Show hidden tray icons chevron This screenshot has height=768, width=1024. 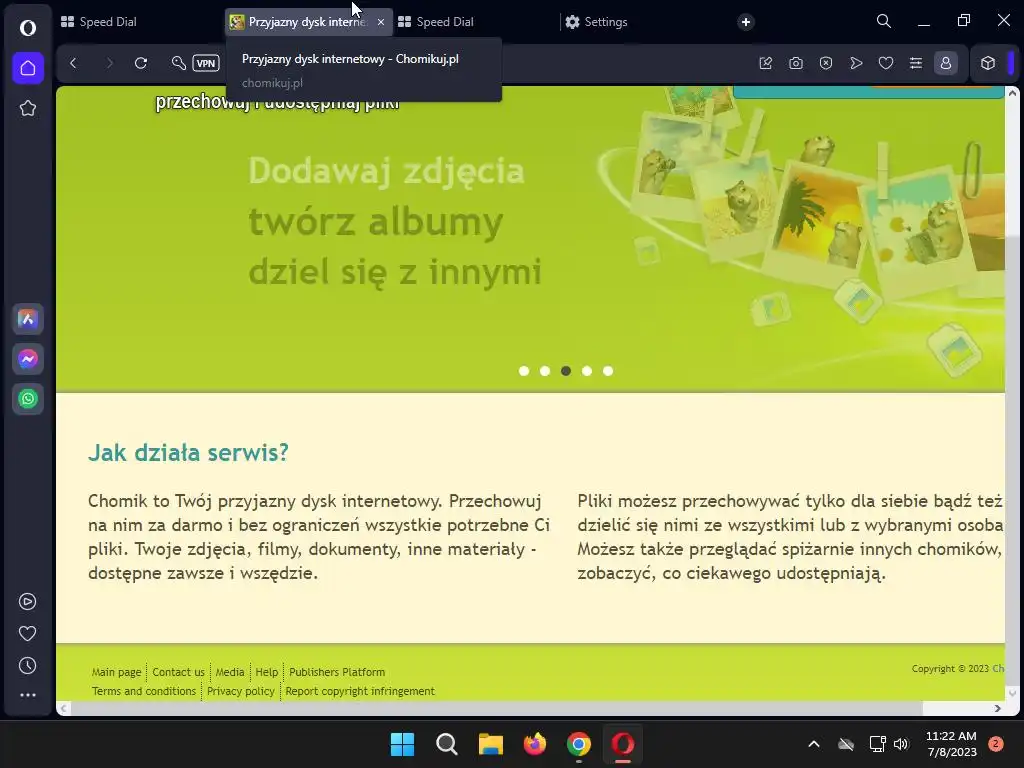point(814,744)
